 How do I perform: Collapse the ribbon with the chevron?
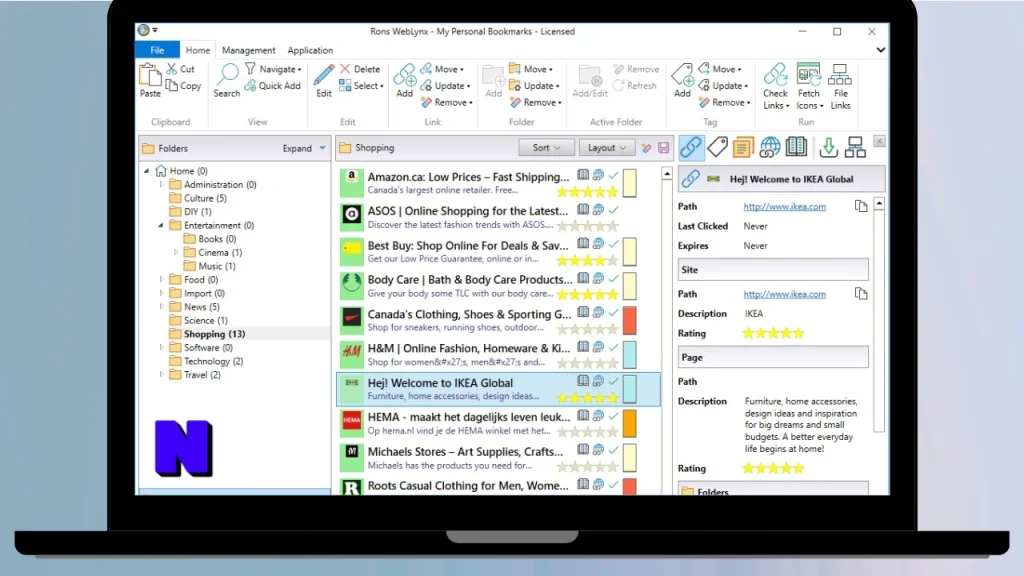pos(880,50)
